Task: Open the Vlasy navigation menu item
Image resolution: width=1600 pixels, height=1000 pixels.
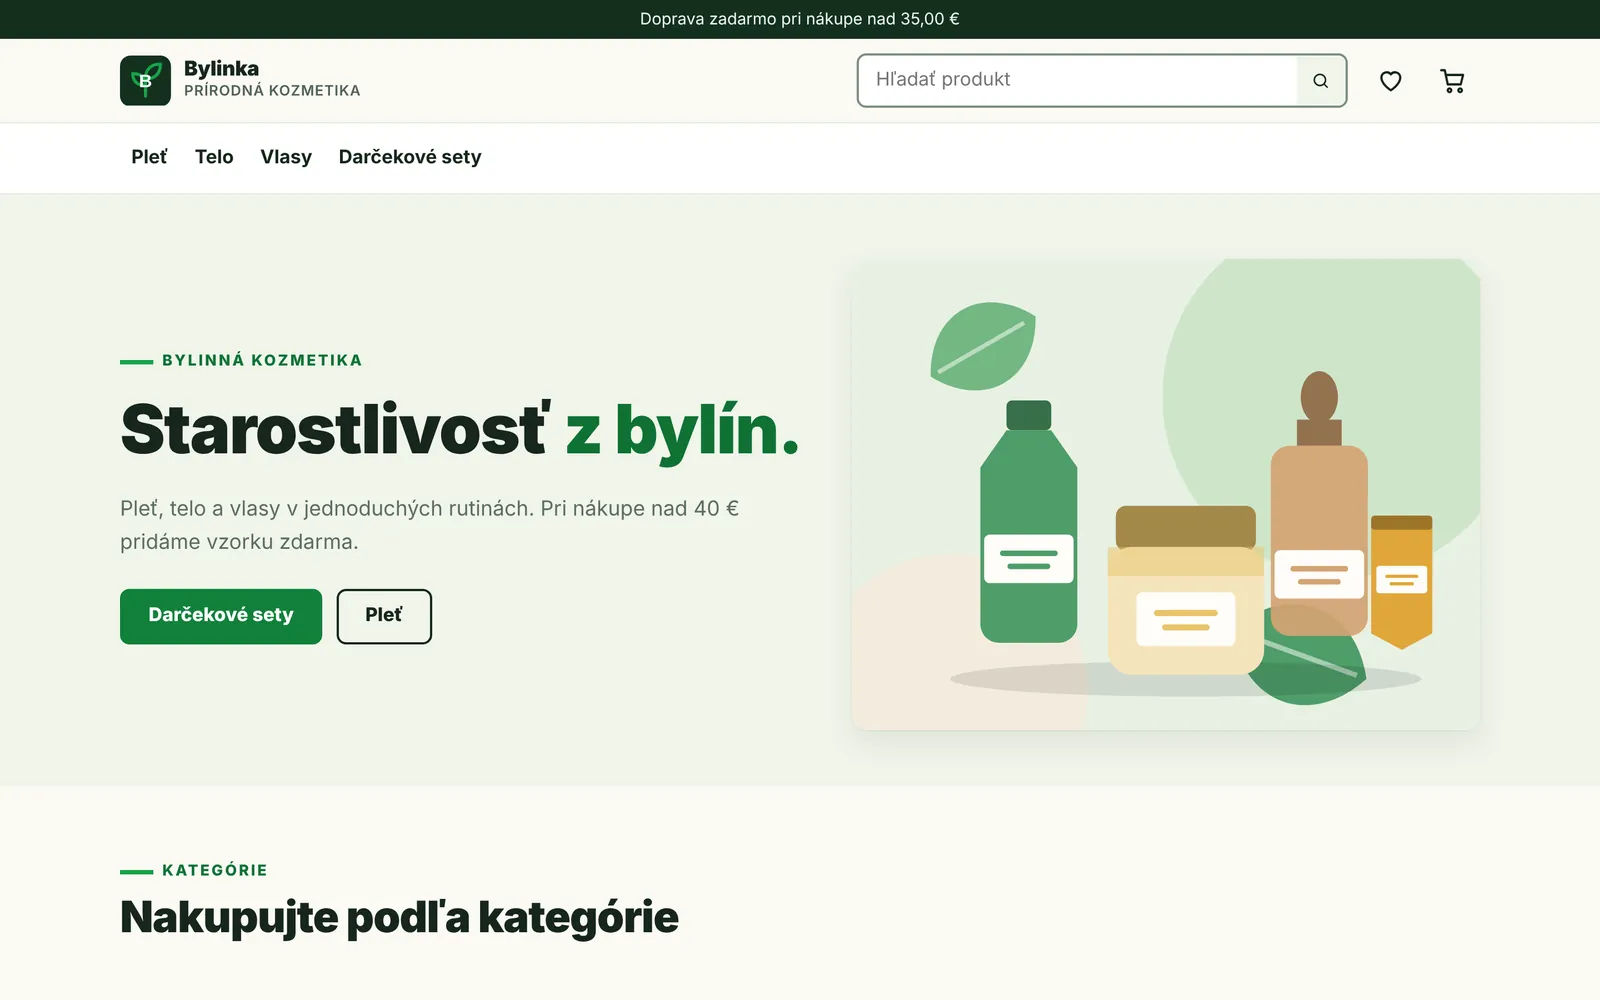Action: pyautogui.click(x=286, y=157)
